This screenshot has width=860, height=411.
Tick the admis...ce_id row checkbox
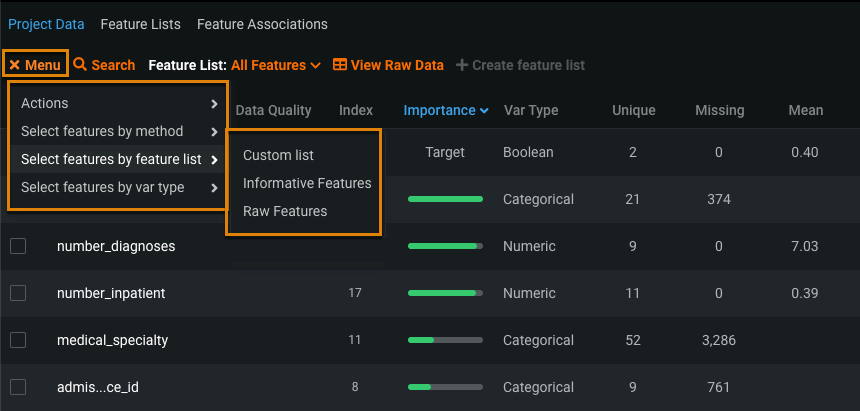(x=18, y=387)
